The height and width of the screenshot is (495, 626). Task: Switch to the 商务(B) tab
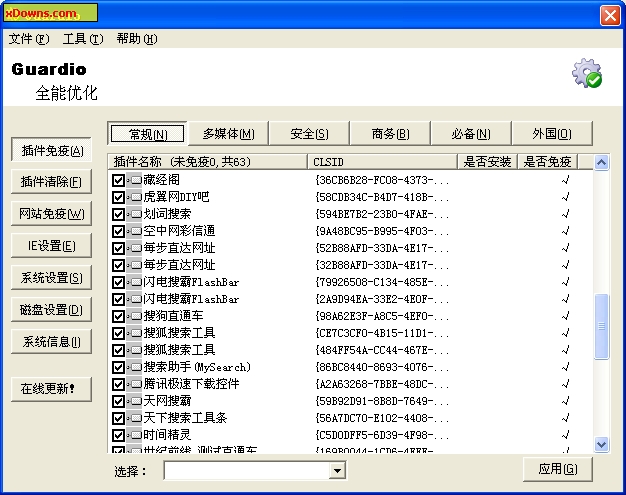390,134
